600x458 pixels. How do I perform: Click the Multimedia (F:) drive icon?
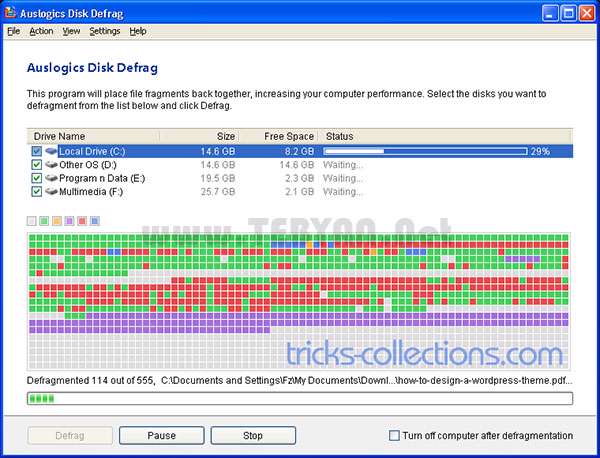[x=51, y=191]
